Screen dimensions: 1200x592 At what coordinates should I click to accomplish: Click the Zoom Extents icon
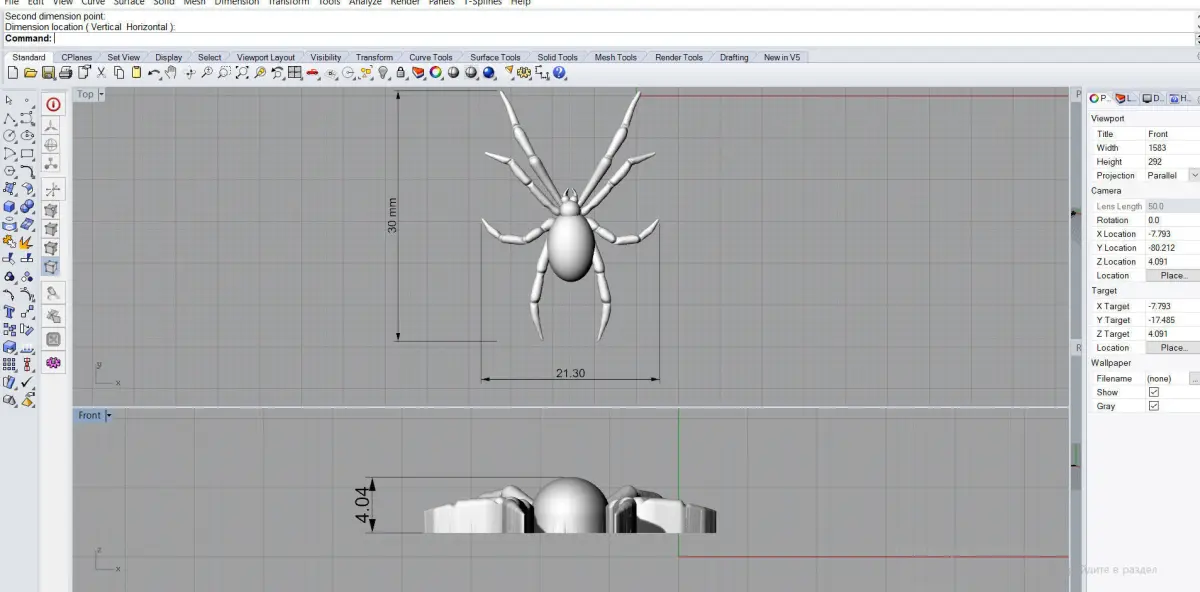242,73
